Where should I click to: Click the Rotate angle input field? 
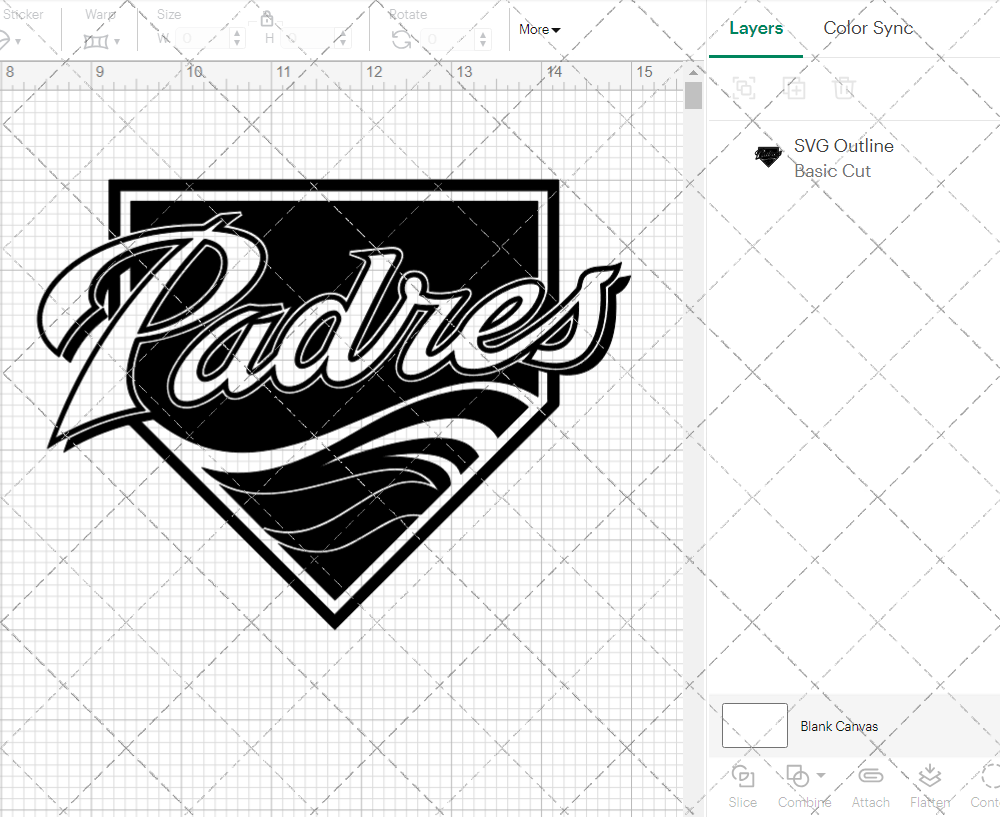pyautogui.click(x=448, y=39)
